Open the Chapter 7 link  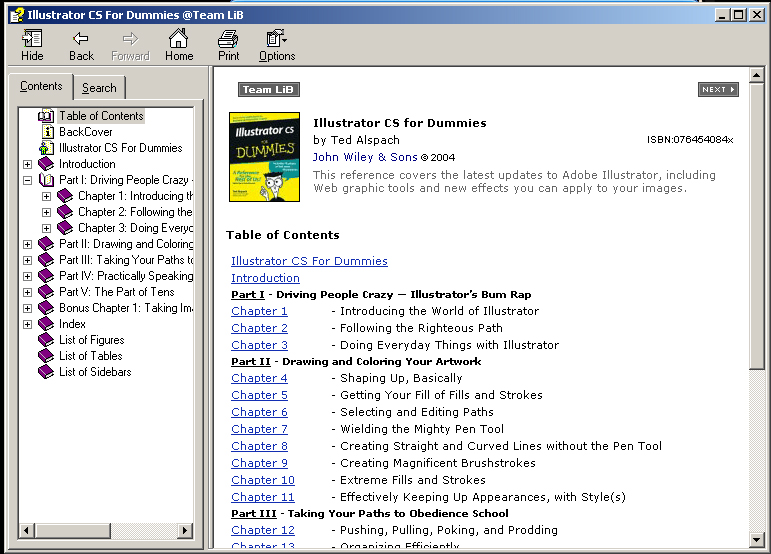pos(259,429)
